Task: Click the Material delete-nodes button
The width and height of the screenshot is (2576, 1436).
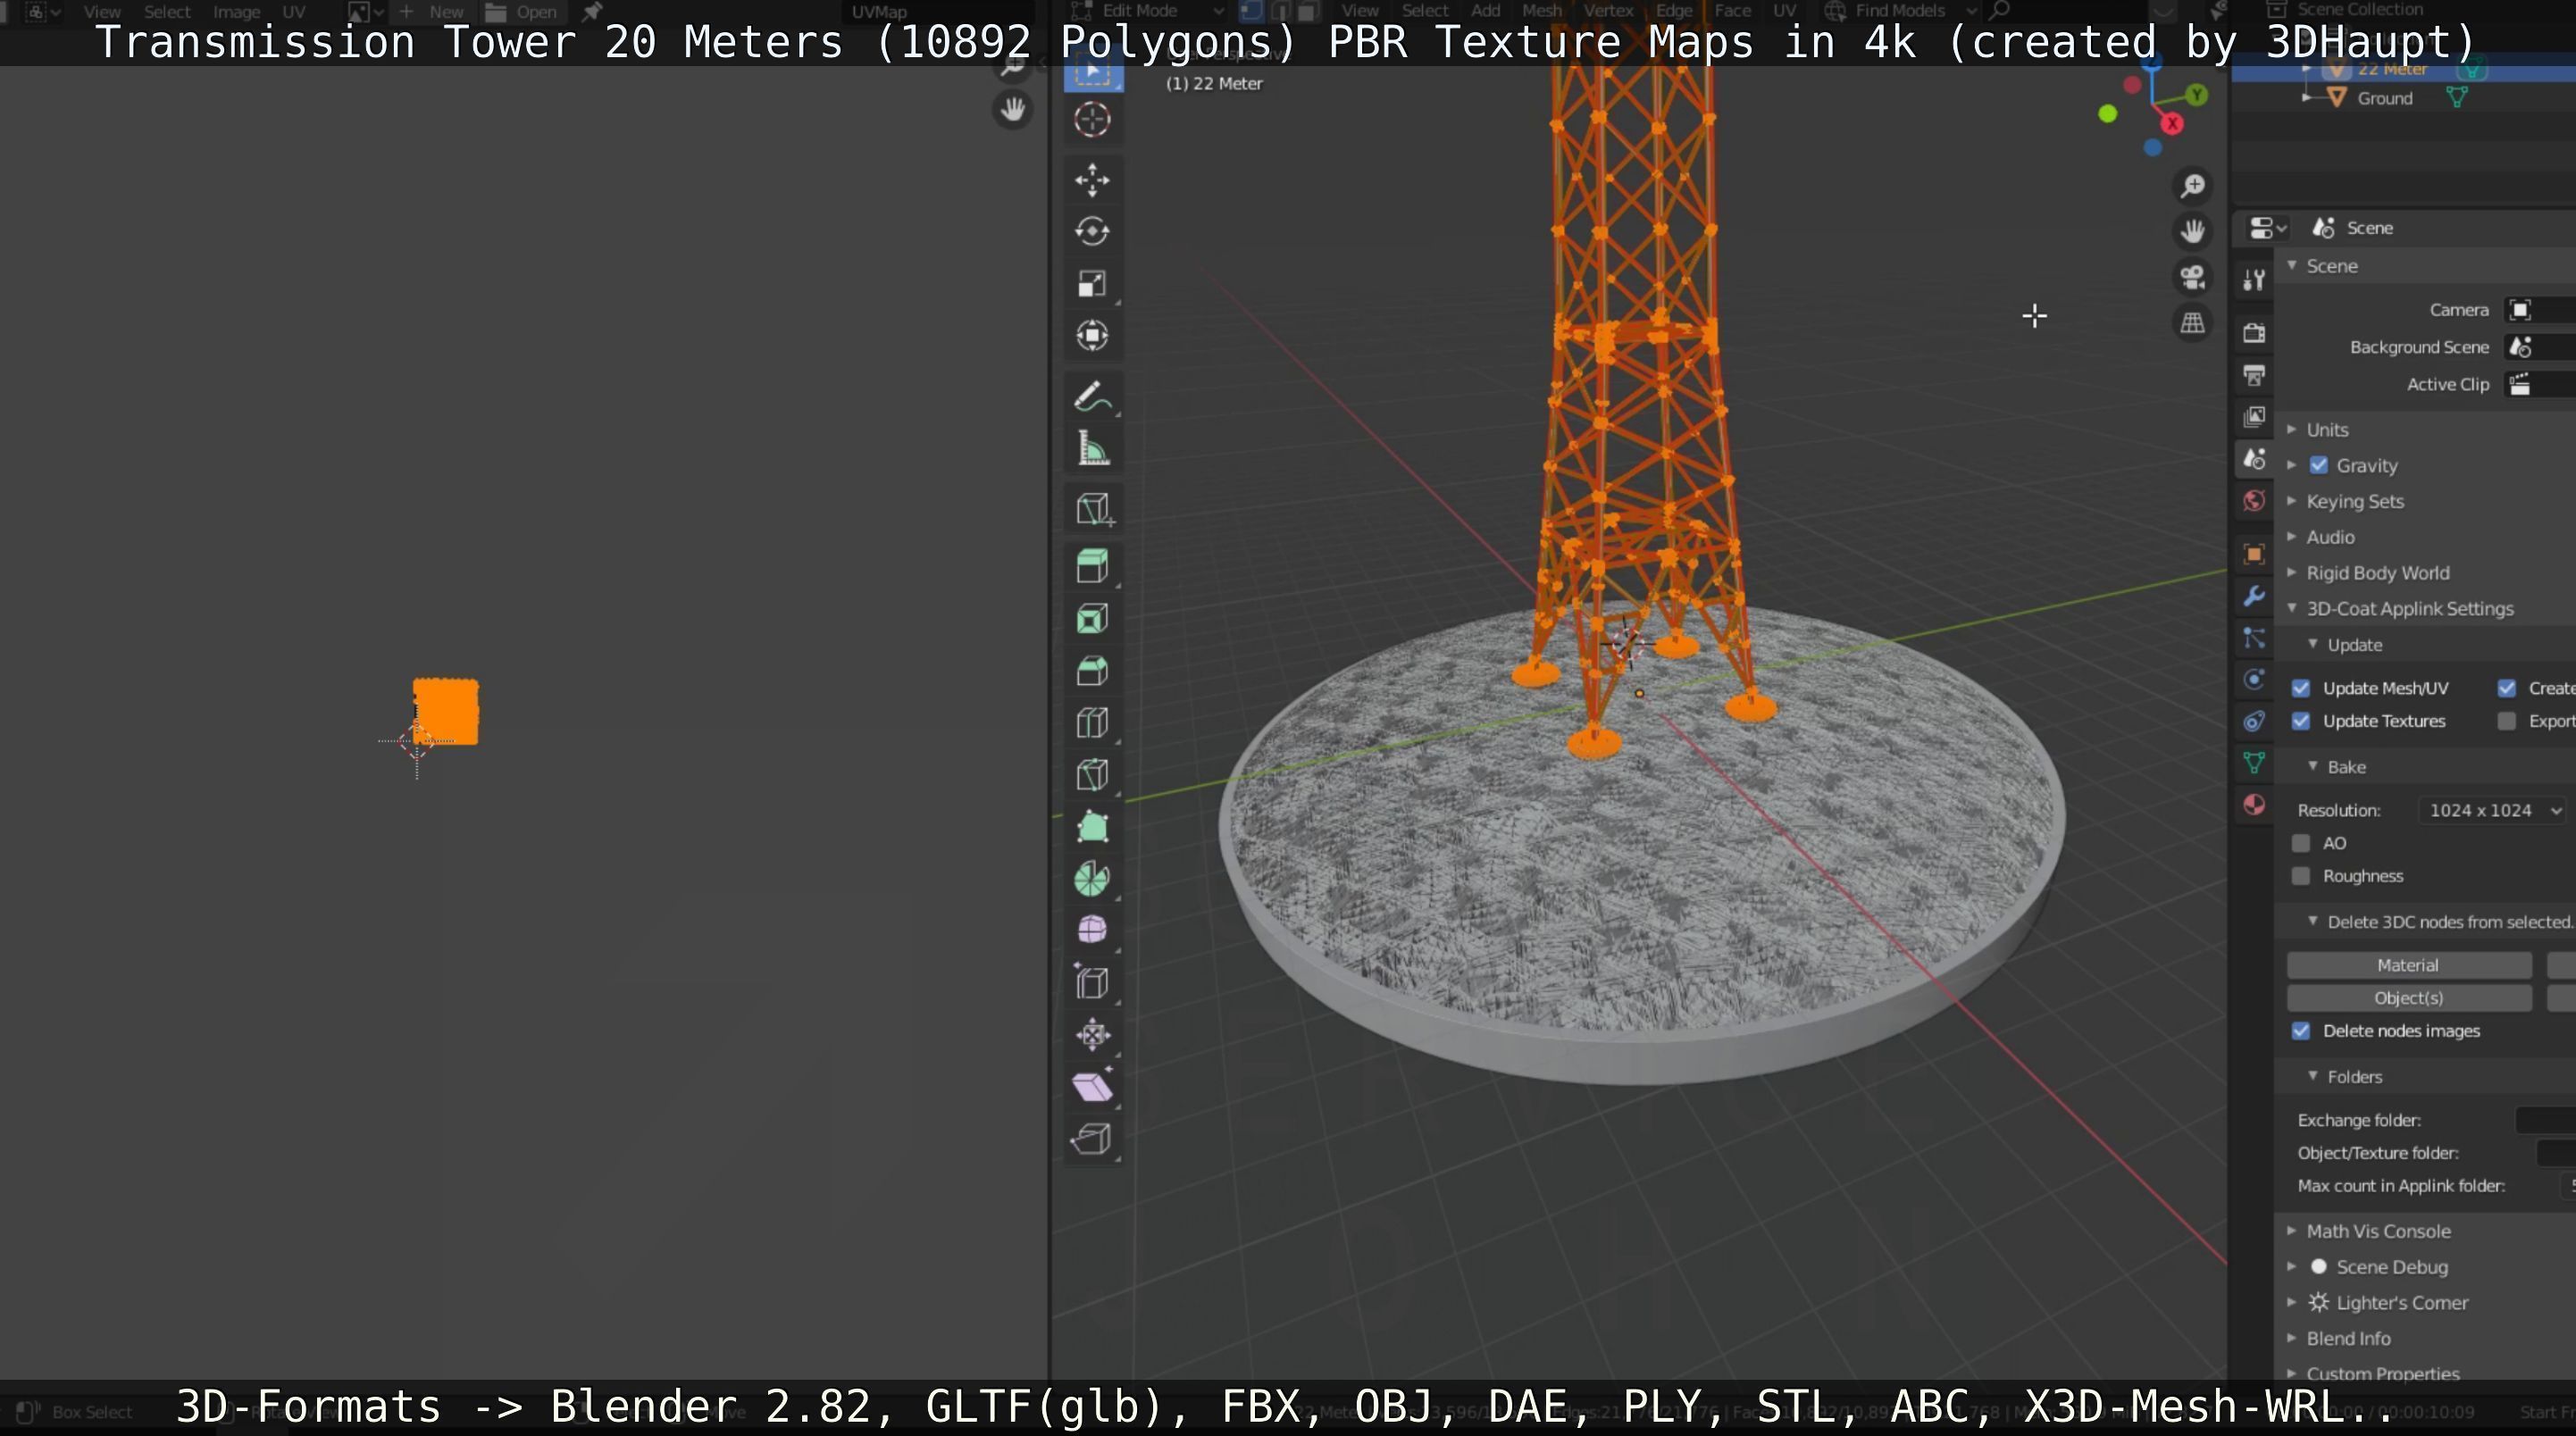Action: click(x=2408, y=966)
